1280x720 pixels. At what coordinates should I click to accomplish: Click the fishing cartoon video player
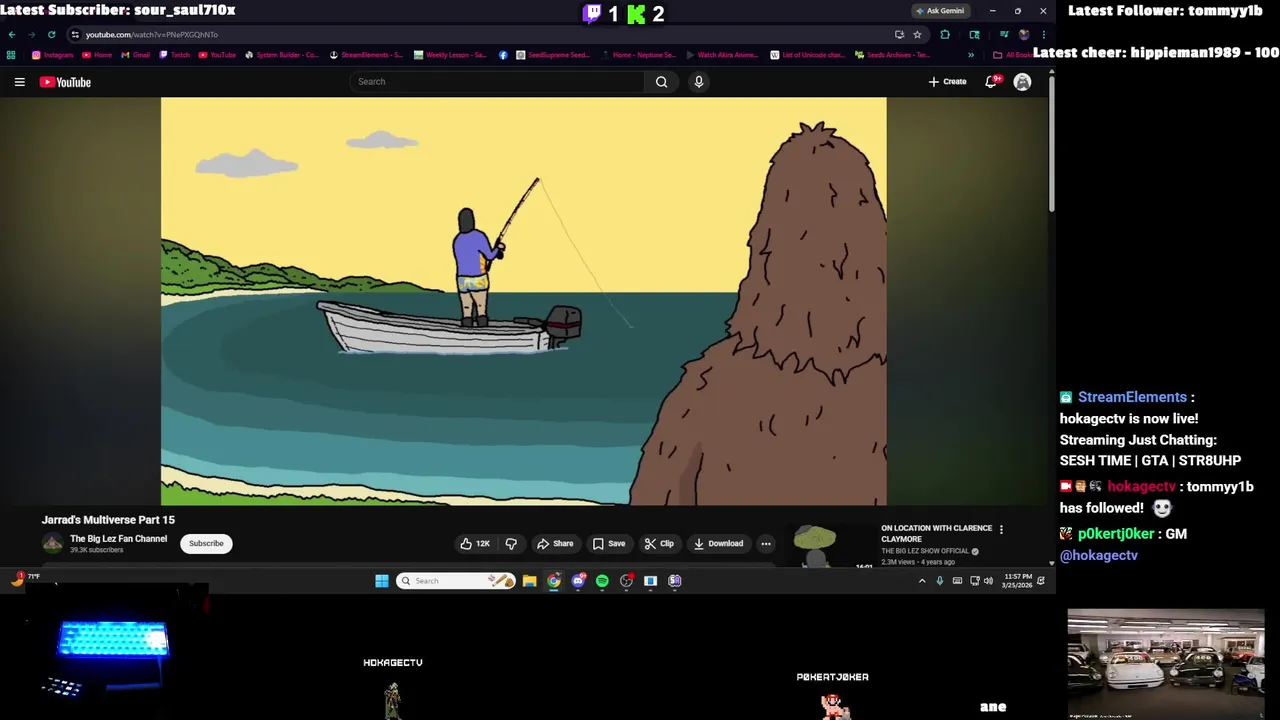tap(523, 301)
